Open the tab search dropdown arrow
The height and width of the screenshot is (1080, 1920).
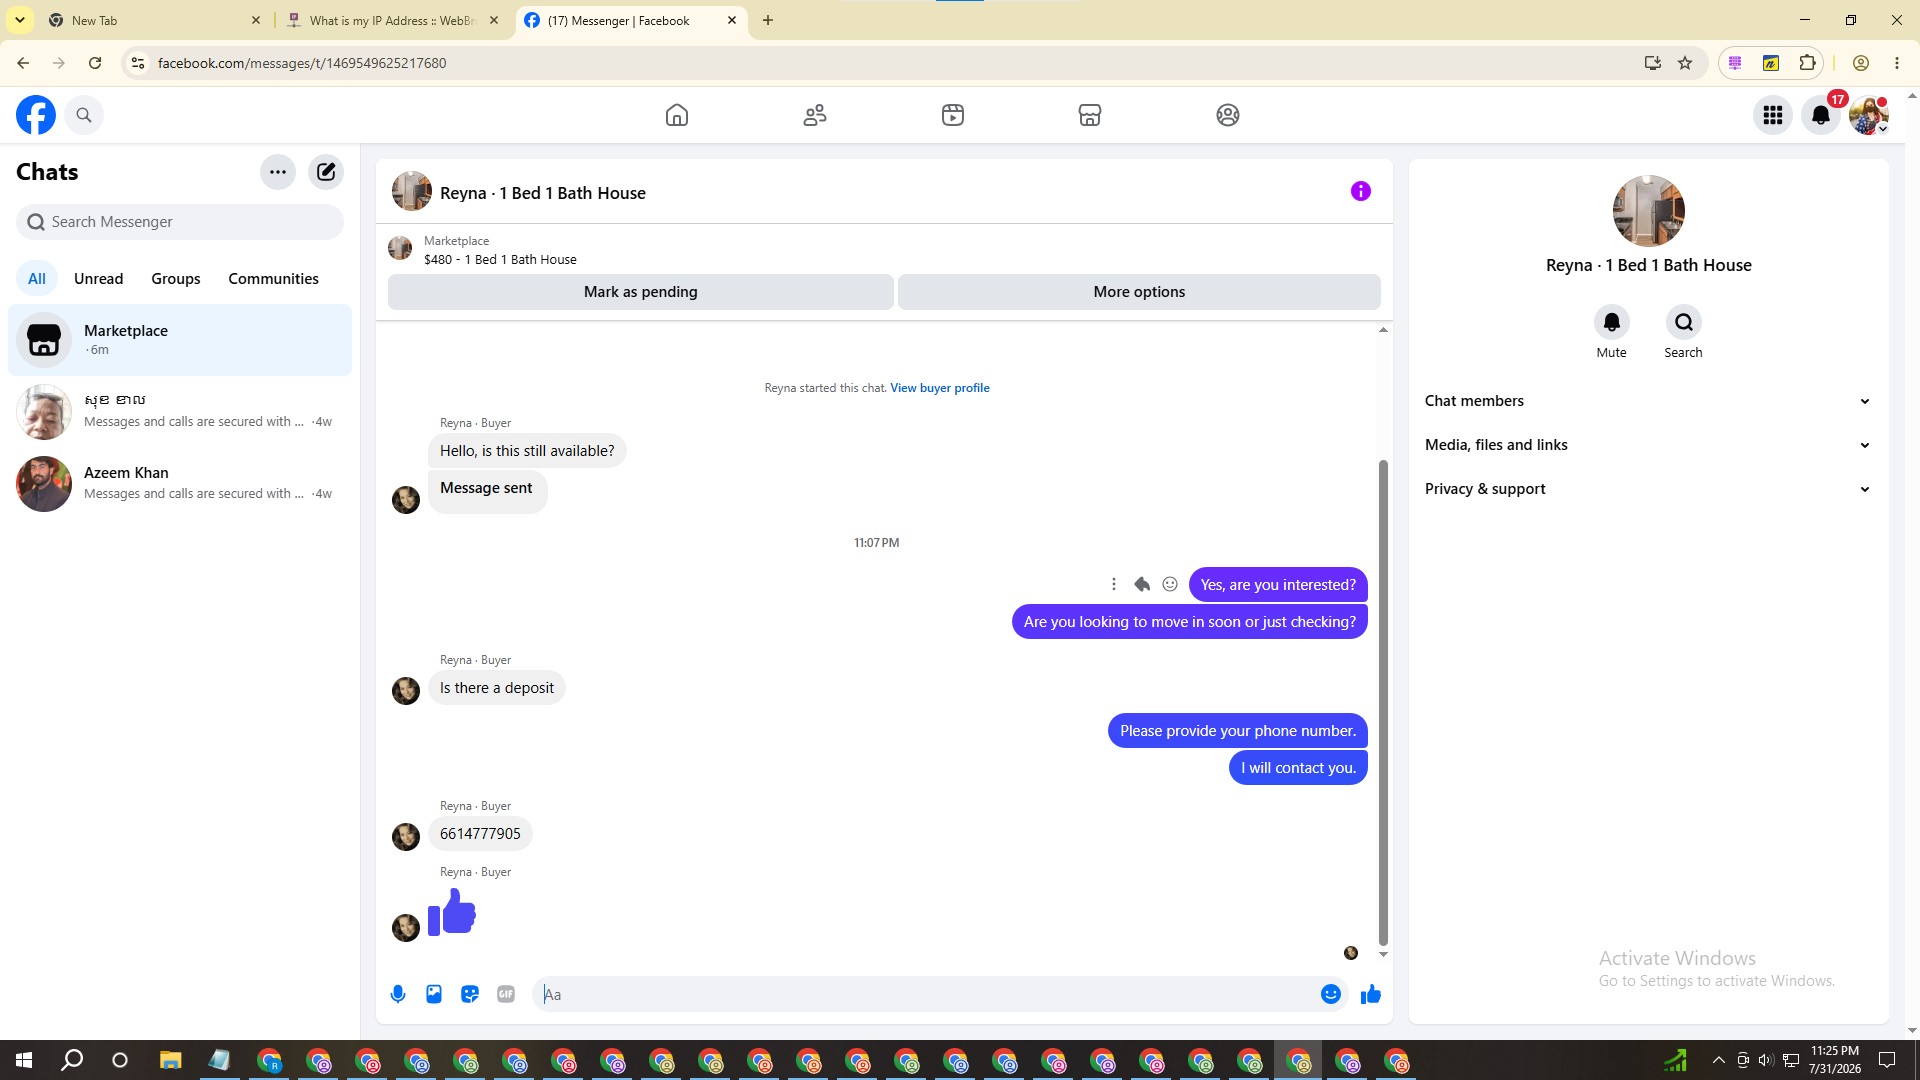point(20,20)
